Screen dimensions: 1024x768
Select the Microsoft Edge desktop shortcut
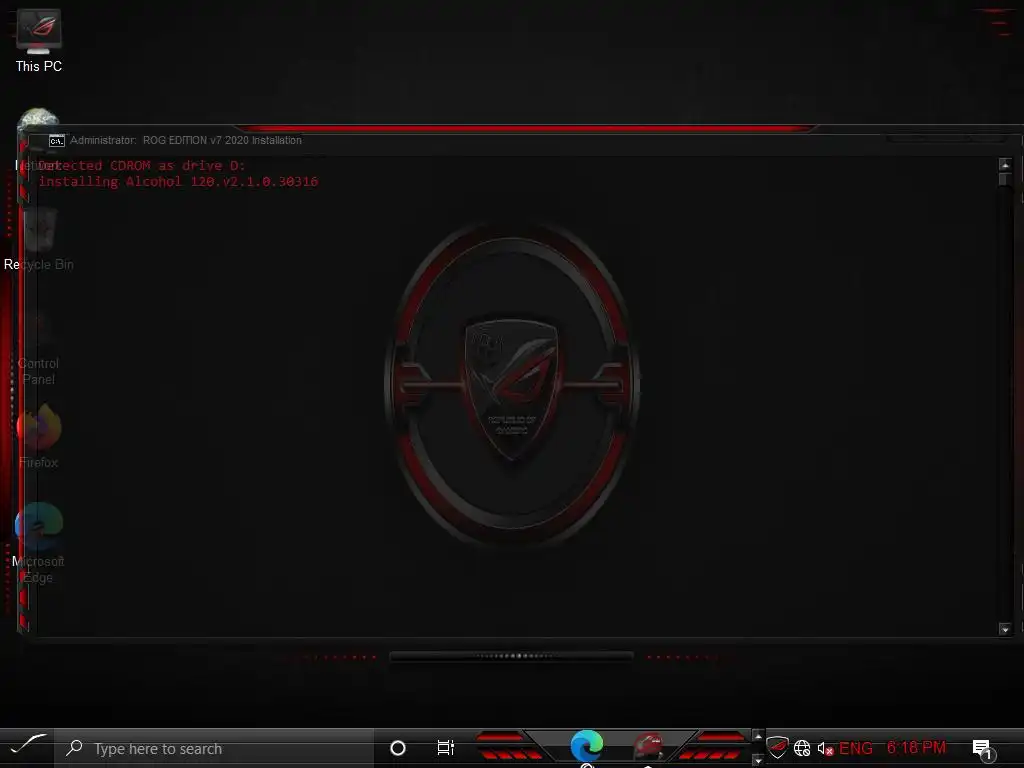click(39, 543)
